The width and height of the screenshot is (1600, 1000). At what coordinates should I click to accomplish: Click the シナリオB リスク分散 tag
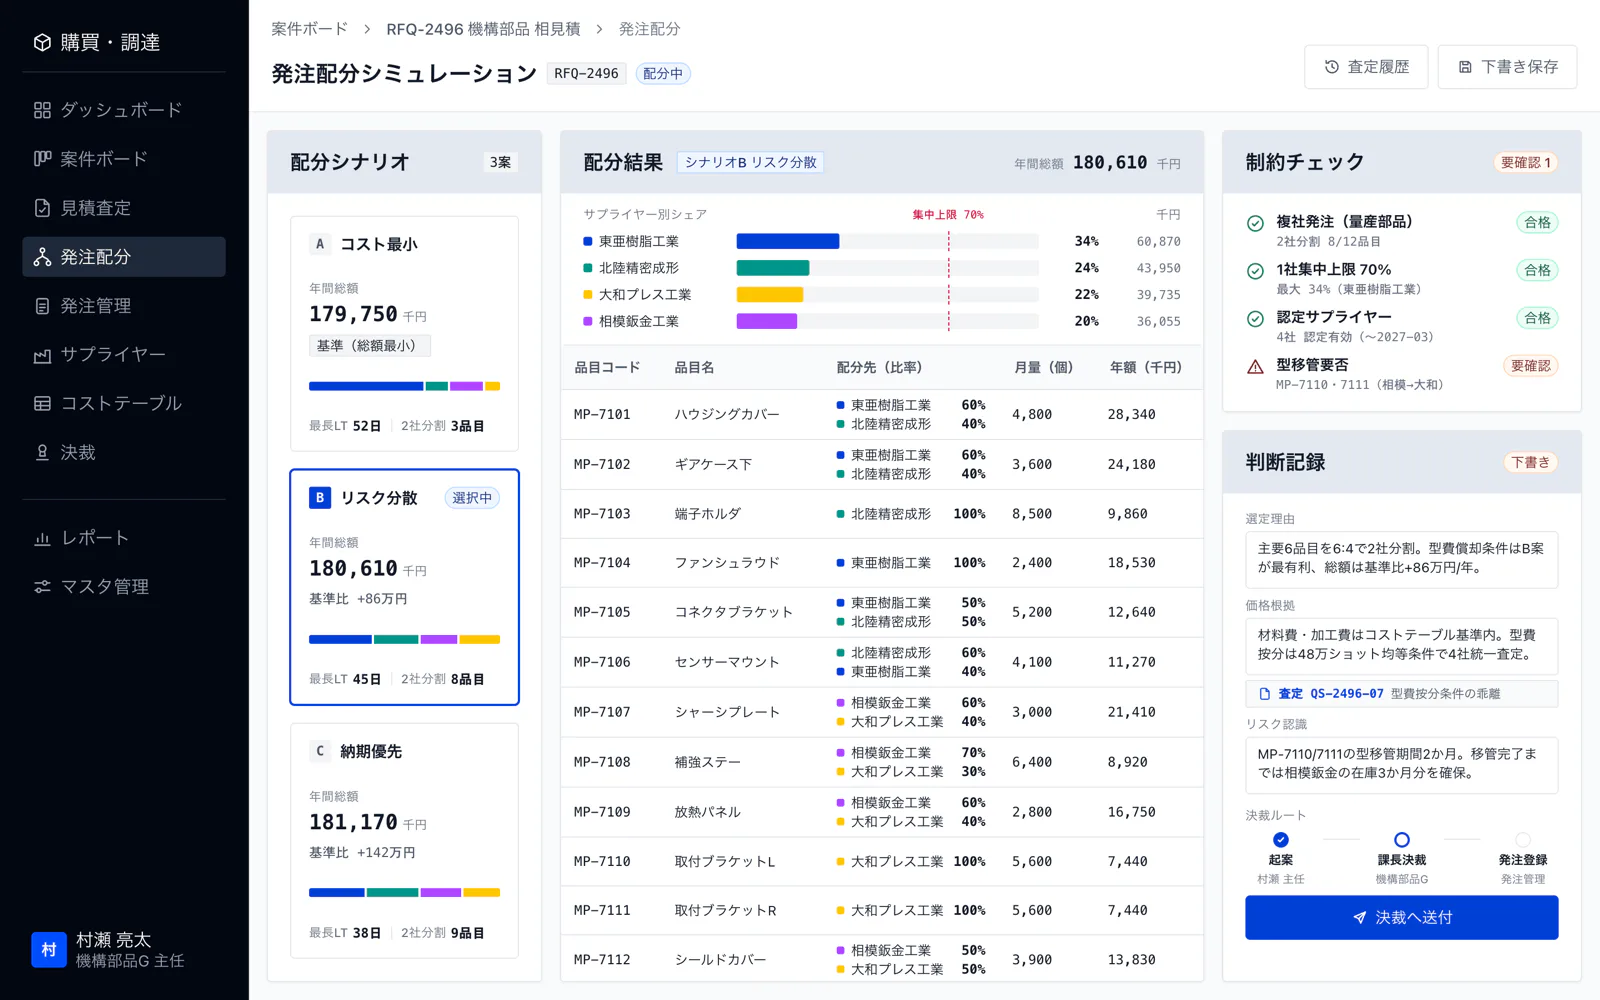[751, 162]
